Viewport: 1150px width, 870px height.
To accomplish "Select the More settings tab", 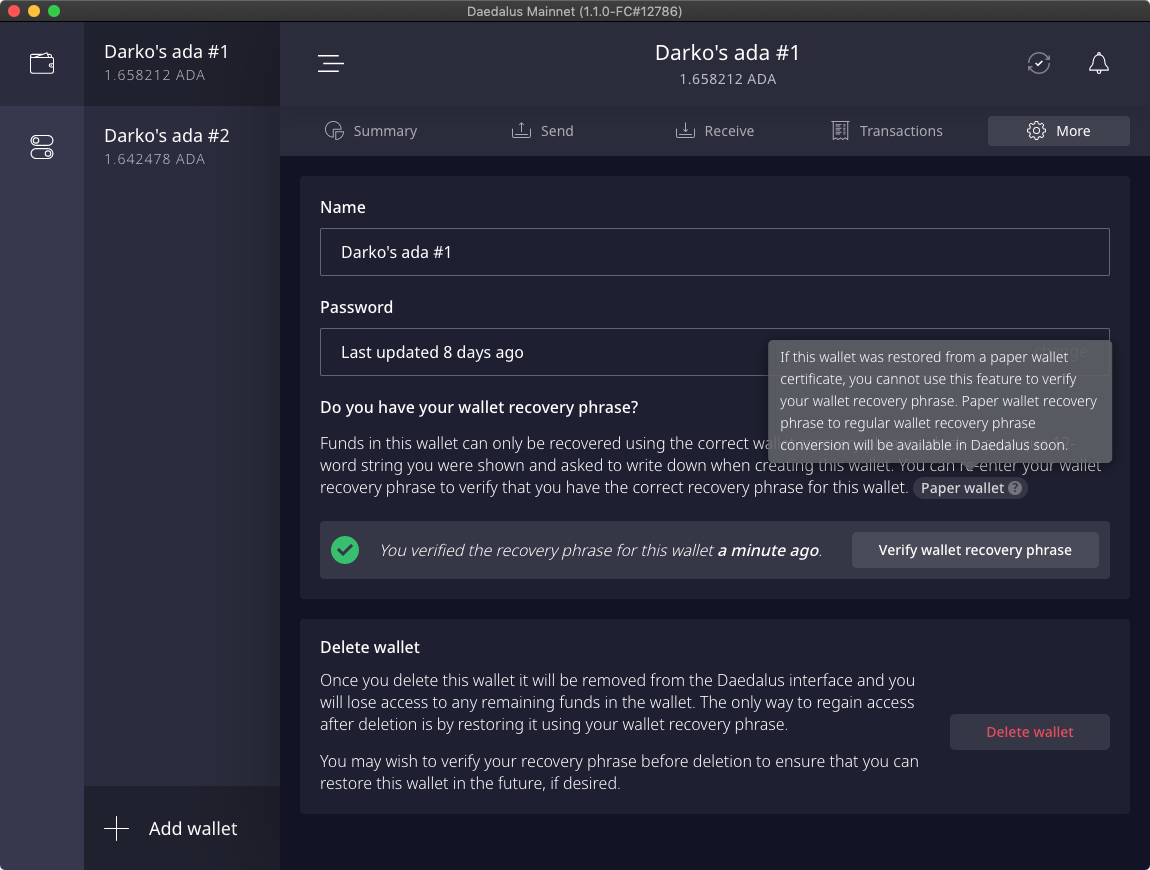I will point(1058,131).
